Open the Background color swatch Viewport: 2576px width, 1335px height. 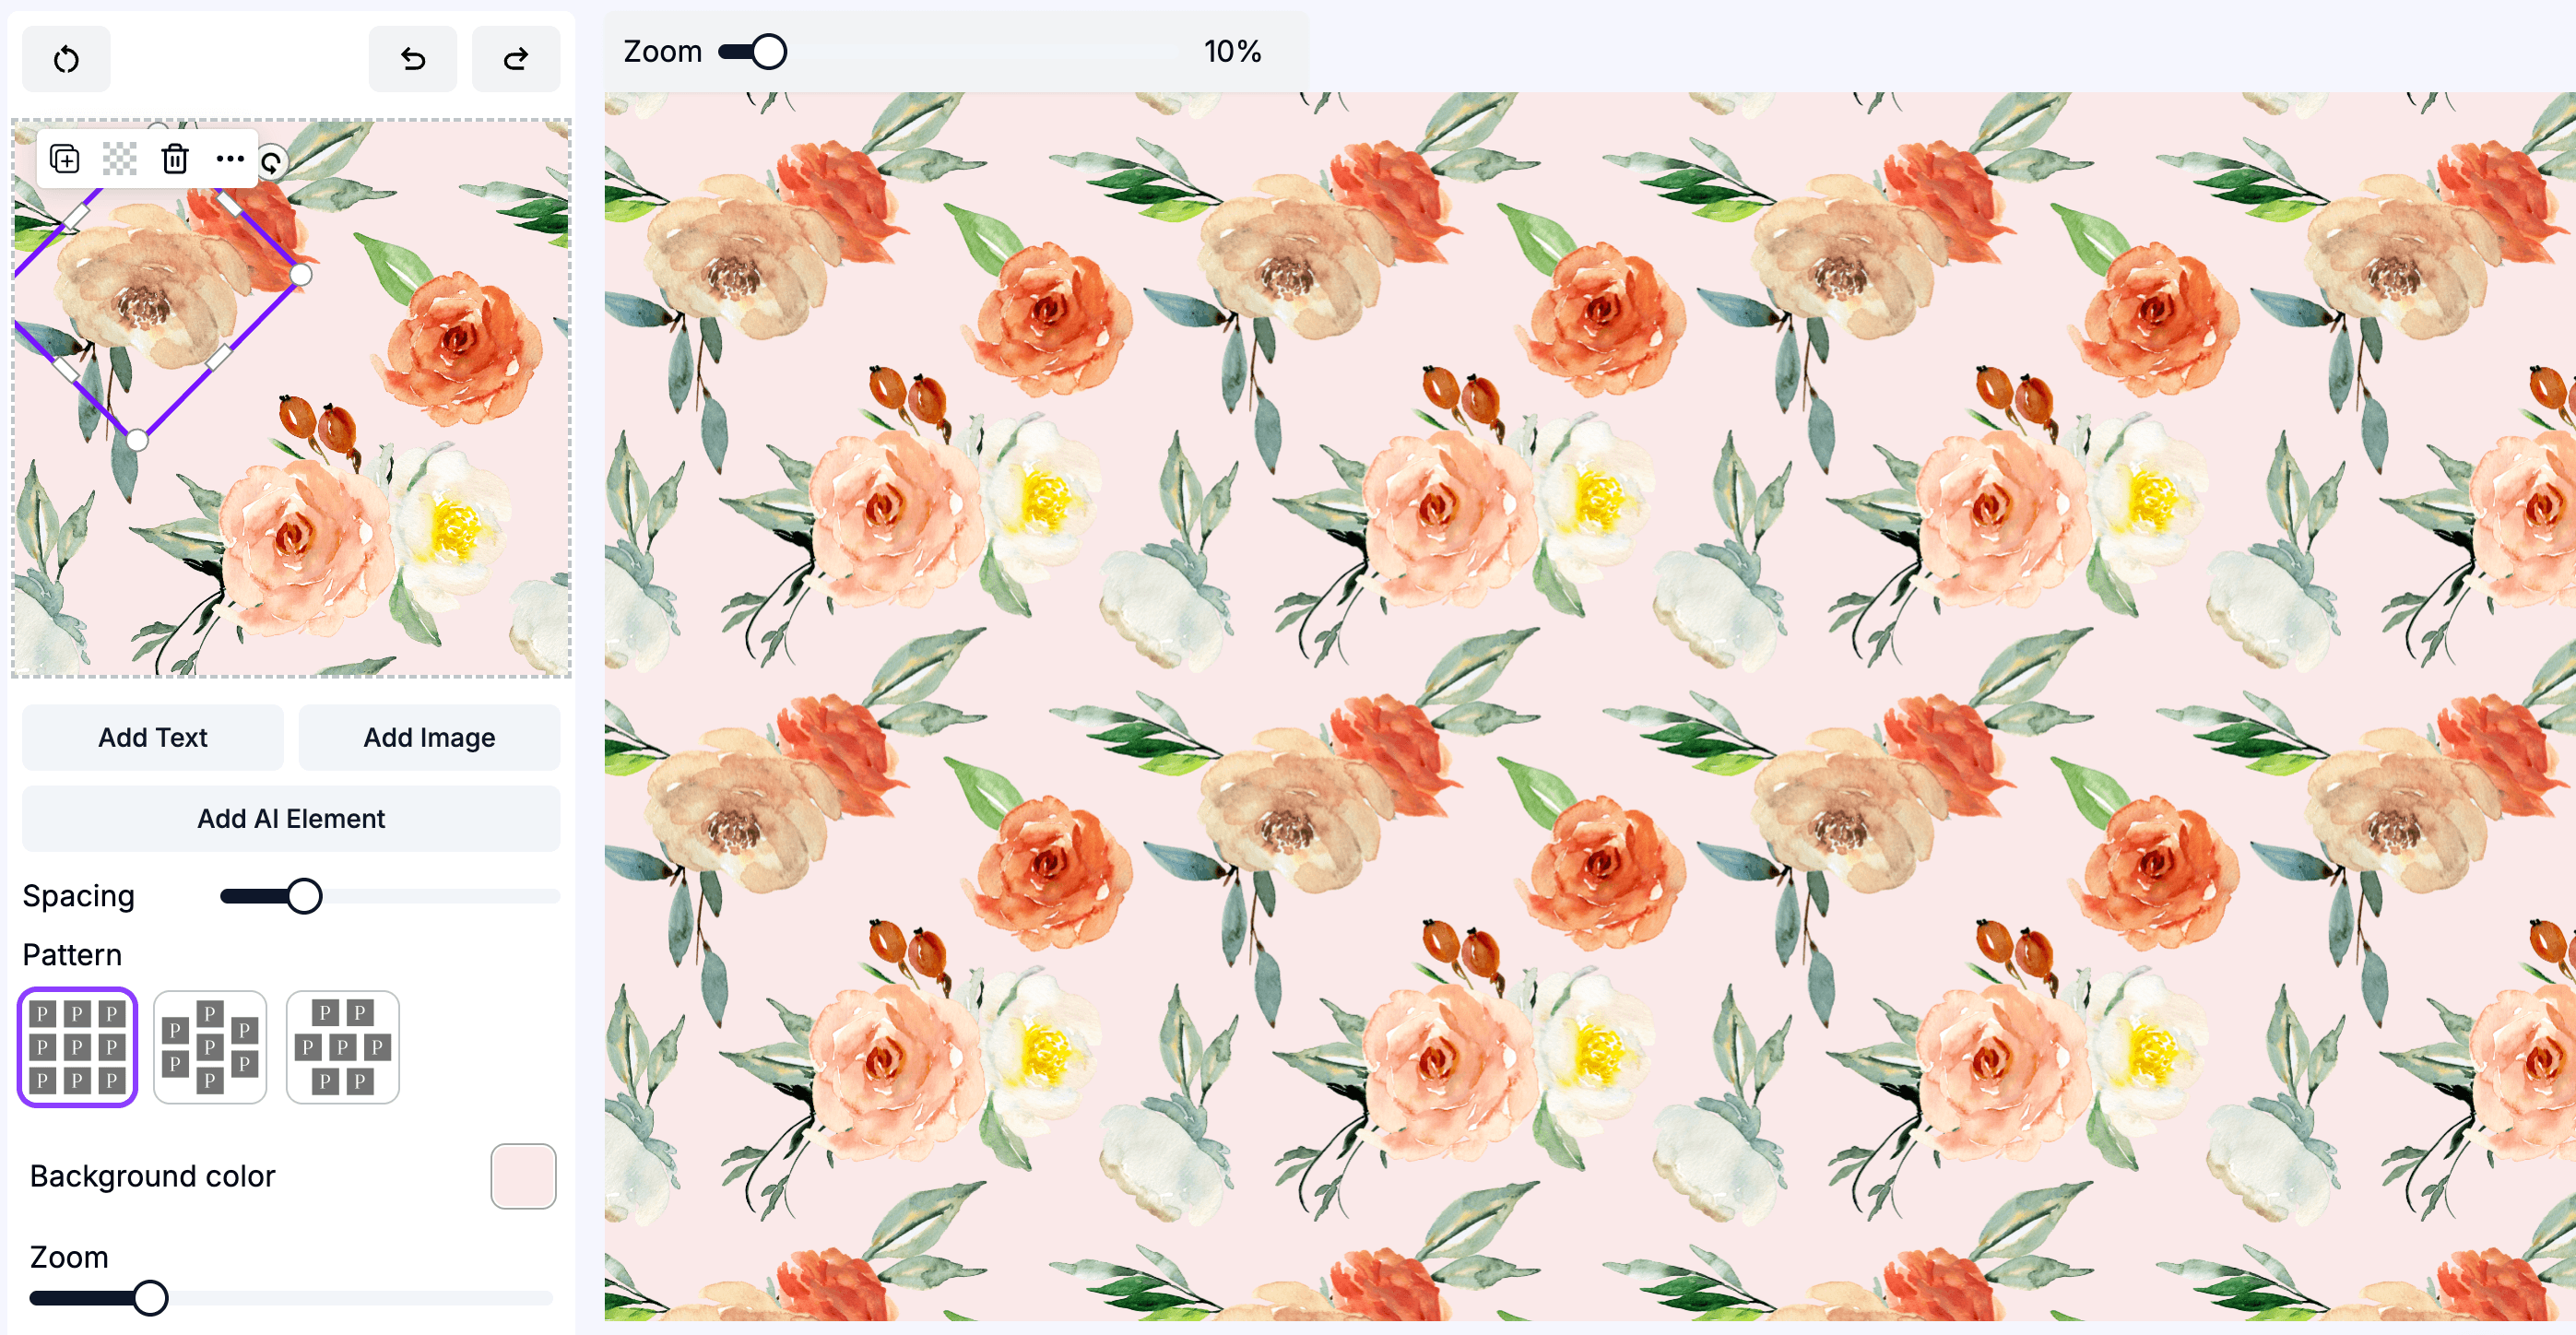click(x=523, y=1175)
